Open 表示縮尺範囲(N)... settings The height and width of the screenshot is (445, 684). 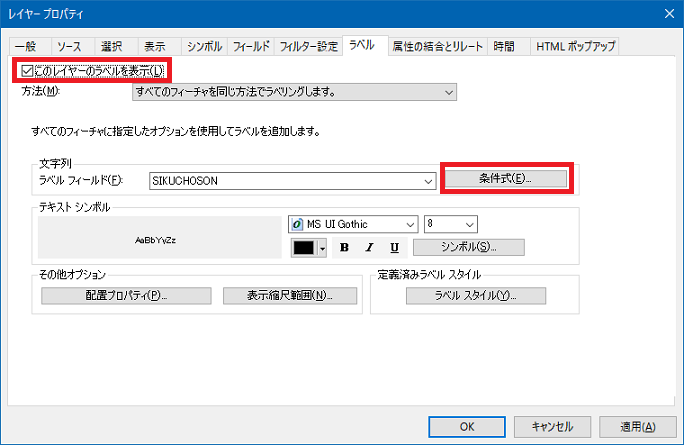(x=290, y=296)
